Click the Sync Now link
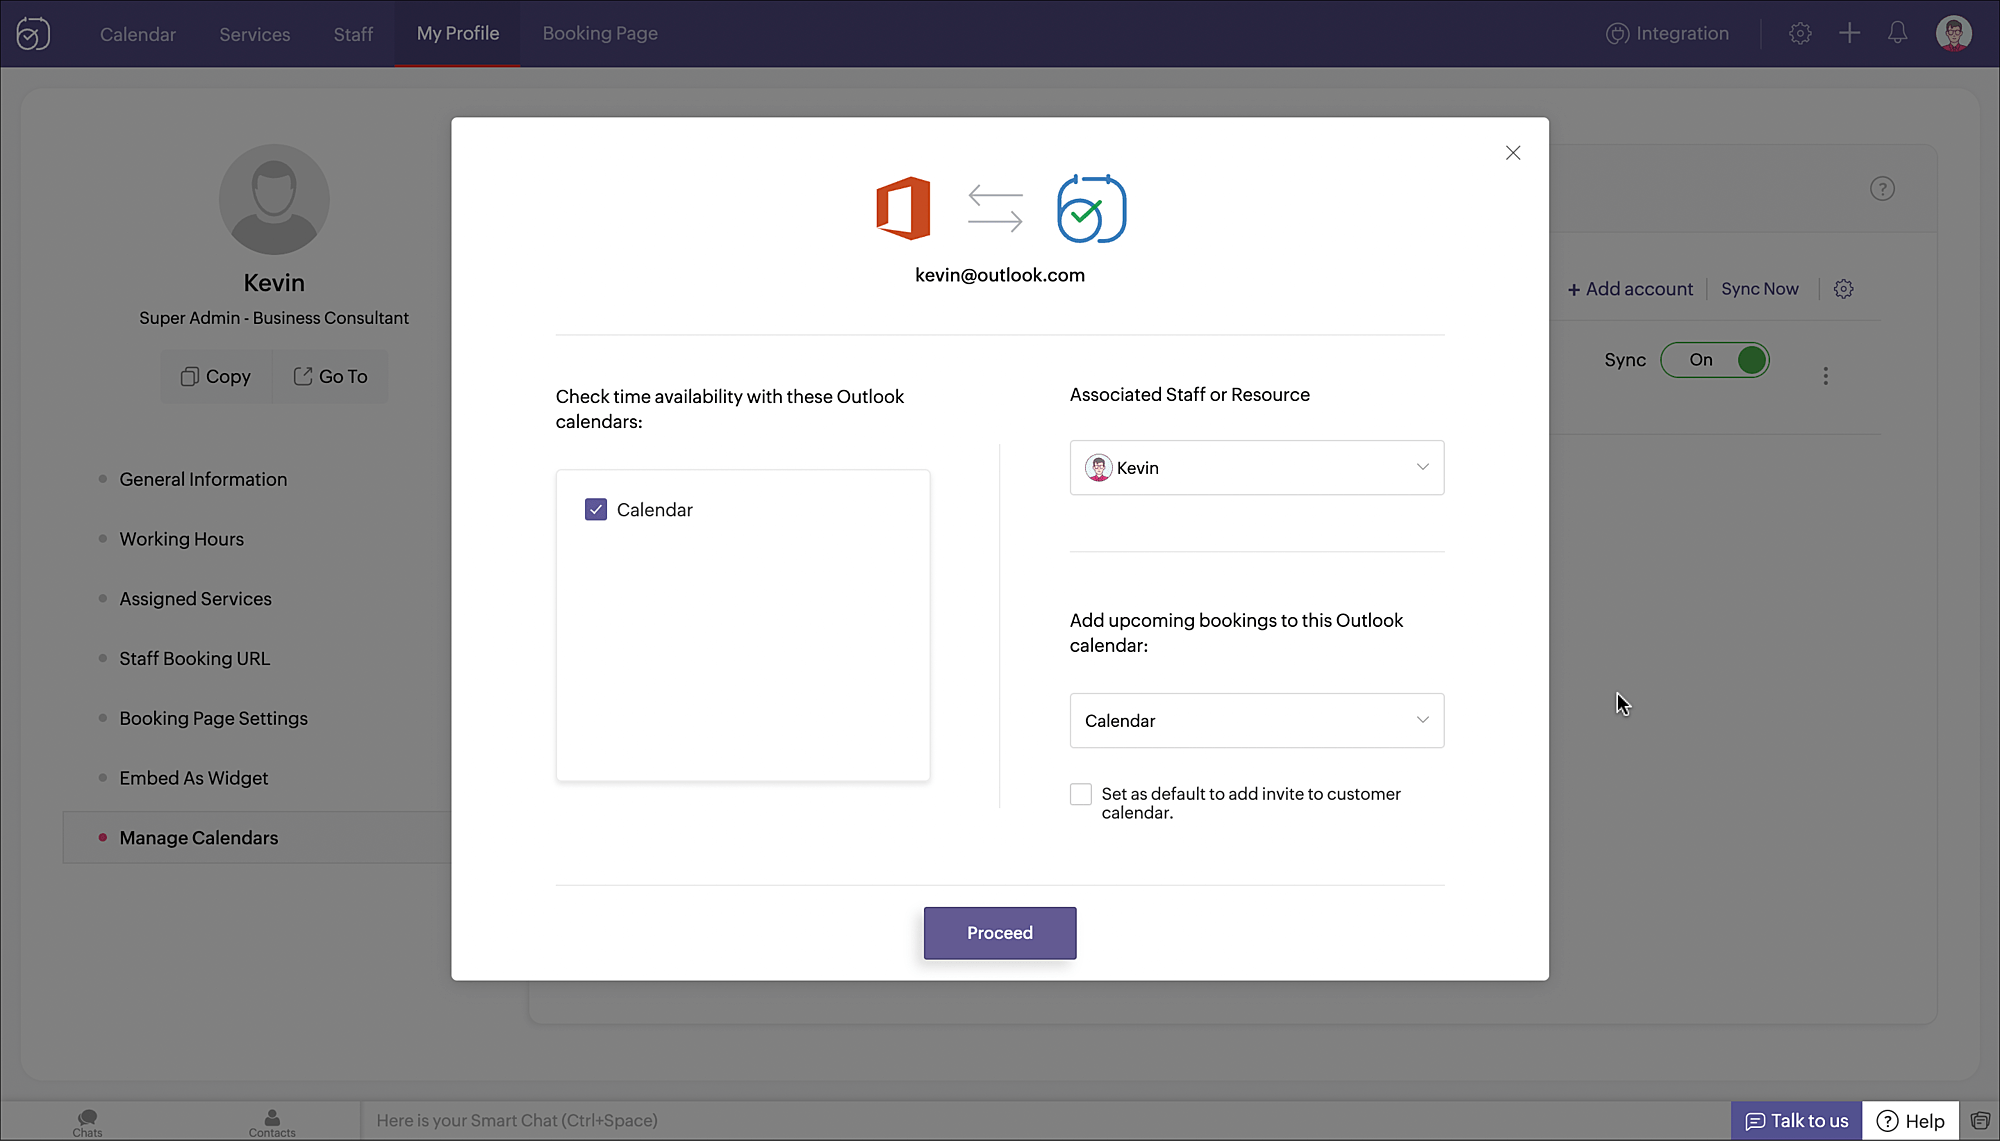The height and width of the screenshot is (1141, 2000). pyautogui.click(x=1759, y=289)
